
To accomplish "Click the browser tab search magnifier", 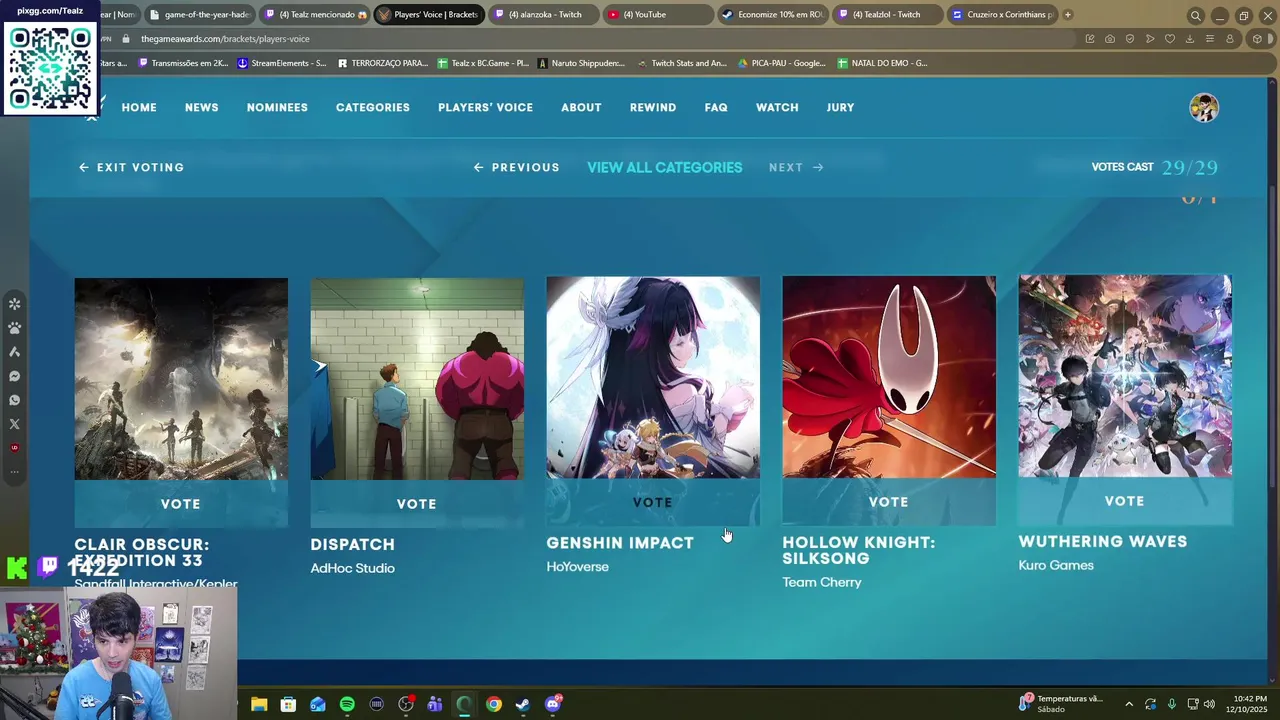I will pyautogui.click(x=1195, y=15).
